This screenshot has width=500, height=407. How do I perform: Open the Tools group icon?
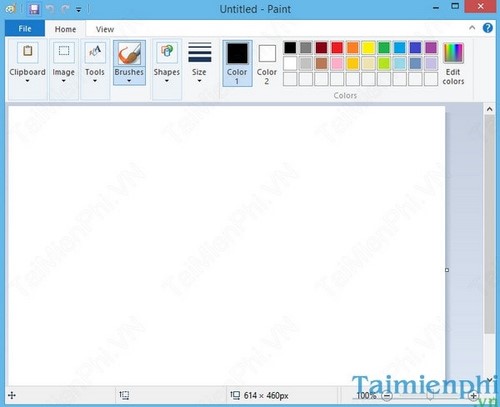tap(95, 52)
